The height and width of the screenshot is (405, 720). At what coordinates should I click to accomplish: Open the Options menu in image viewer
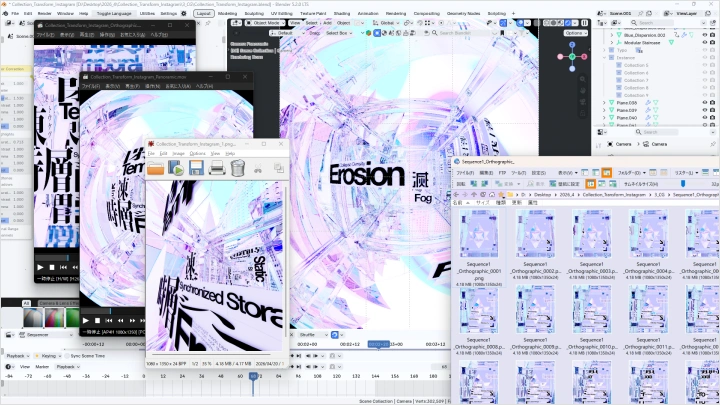coord(197,153)
